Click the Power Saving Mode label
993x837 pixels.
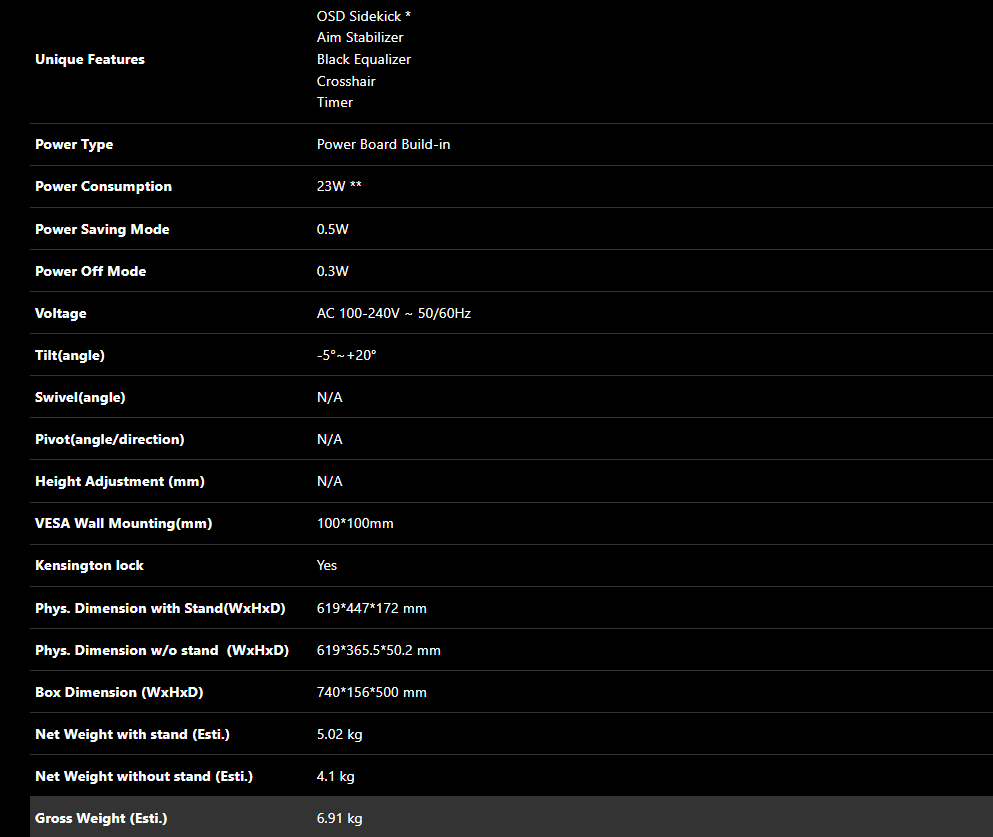(102, 230)
